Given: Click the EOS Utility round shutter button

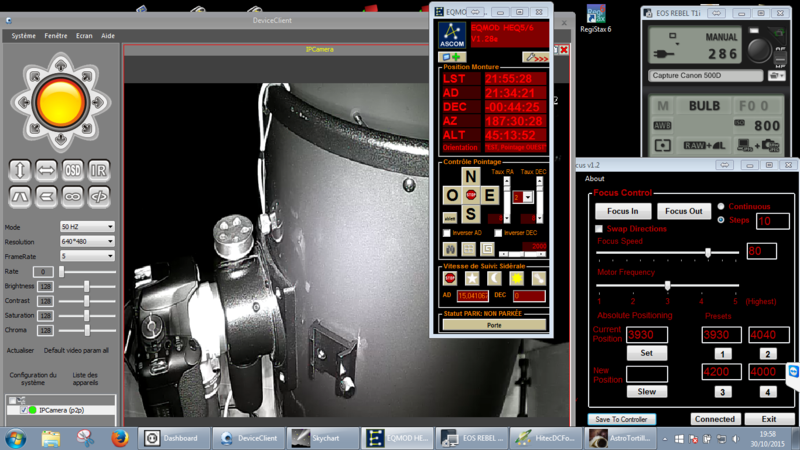Looking at the screenshot, I should [x=760, y=49].
